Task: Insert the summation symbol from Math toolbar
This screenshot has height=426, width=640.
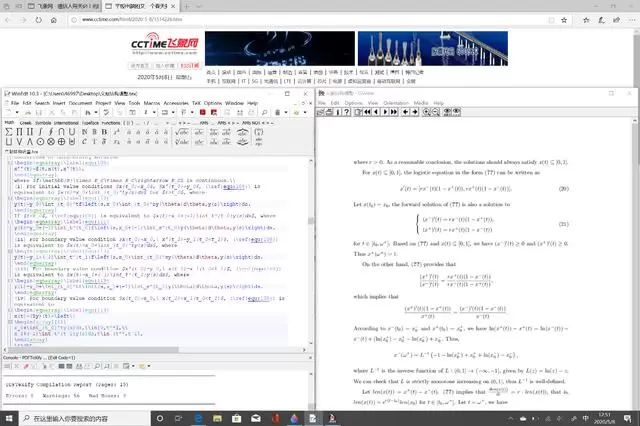Action: point(9,132)
